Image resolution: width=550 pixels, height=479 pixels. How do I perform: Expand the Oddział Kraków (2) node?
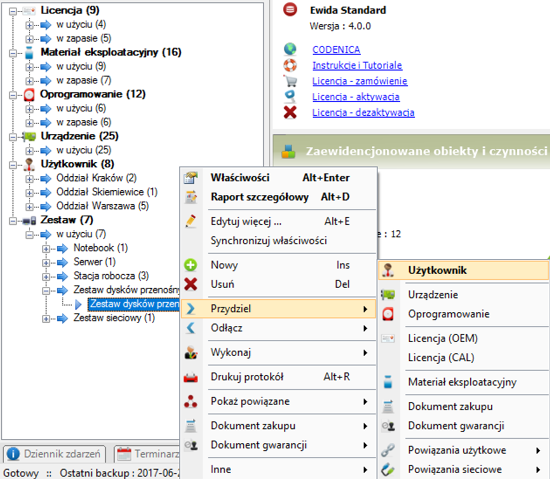(29, 179)
